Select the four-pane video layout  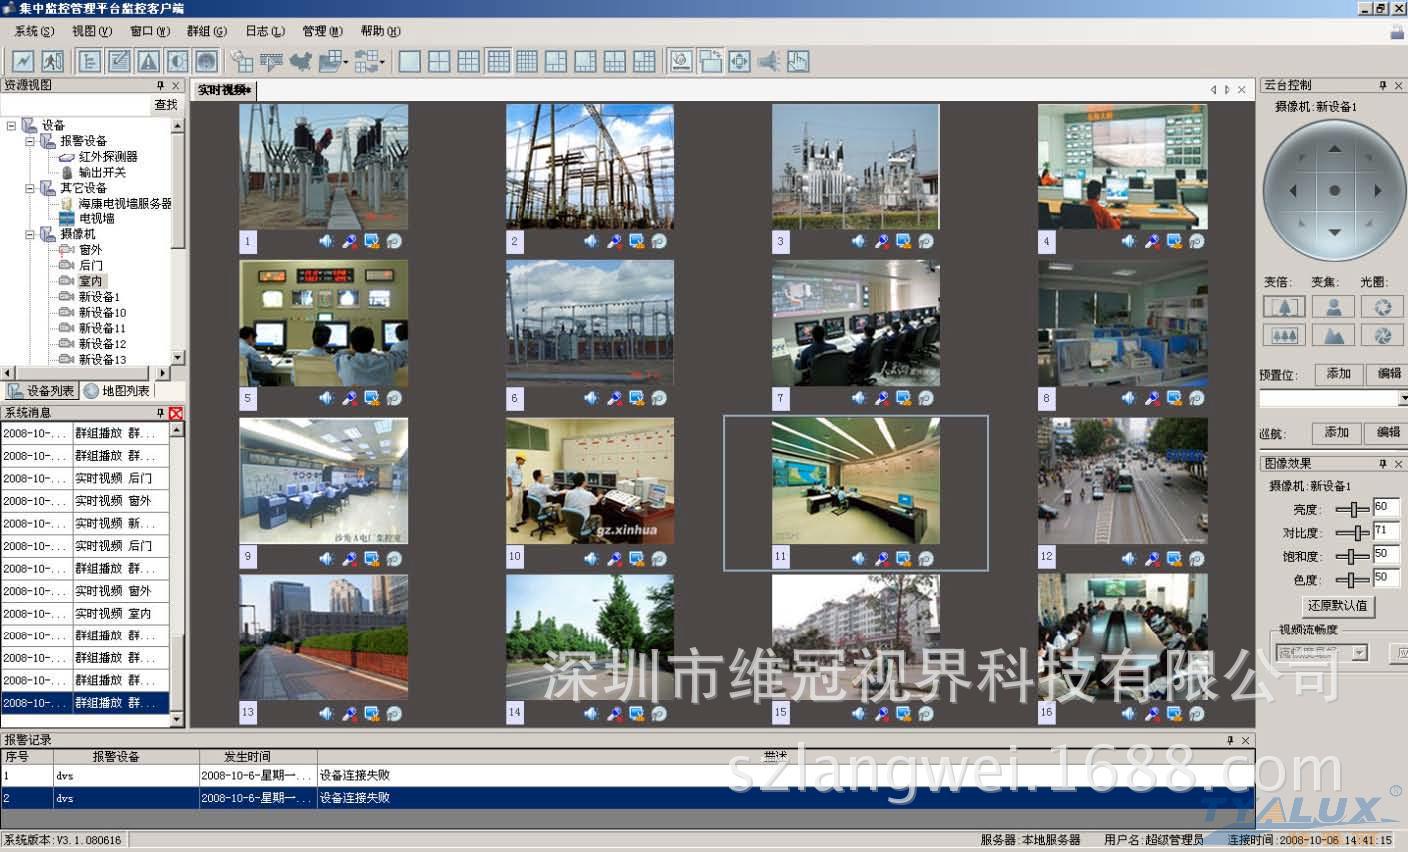coord(439,61)
